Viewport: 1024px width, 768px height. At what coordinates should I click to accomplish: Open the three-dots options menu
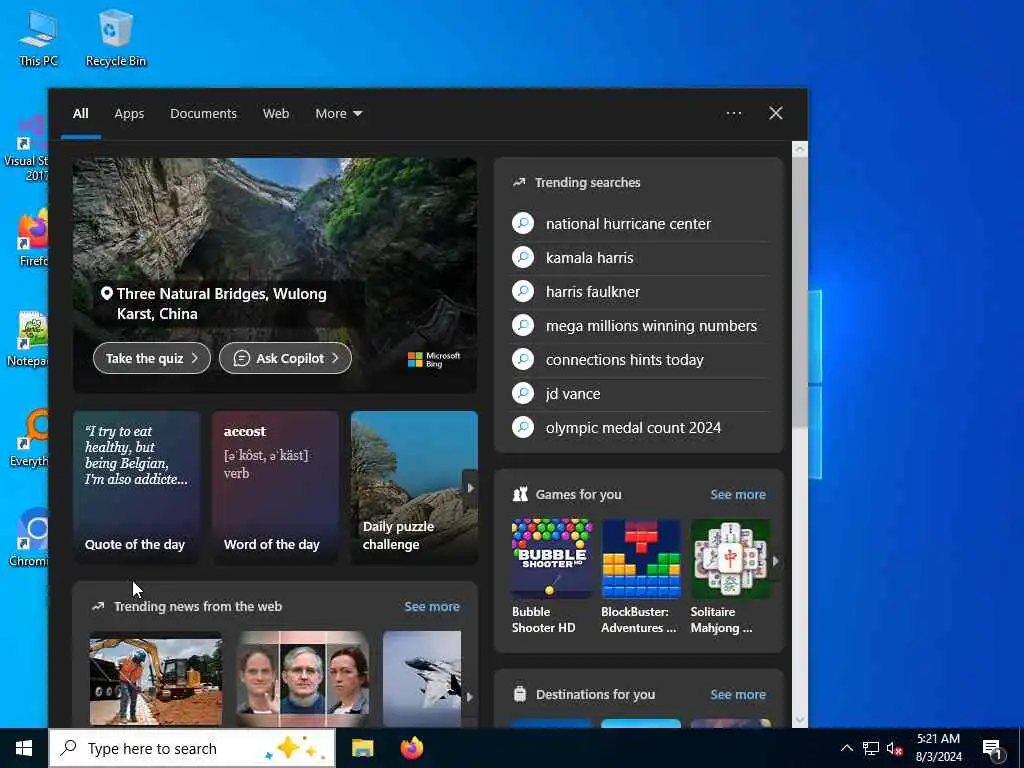734,114
